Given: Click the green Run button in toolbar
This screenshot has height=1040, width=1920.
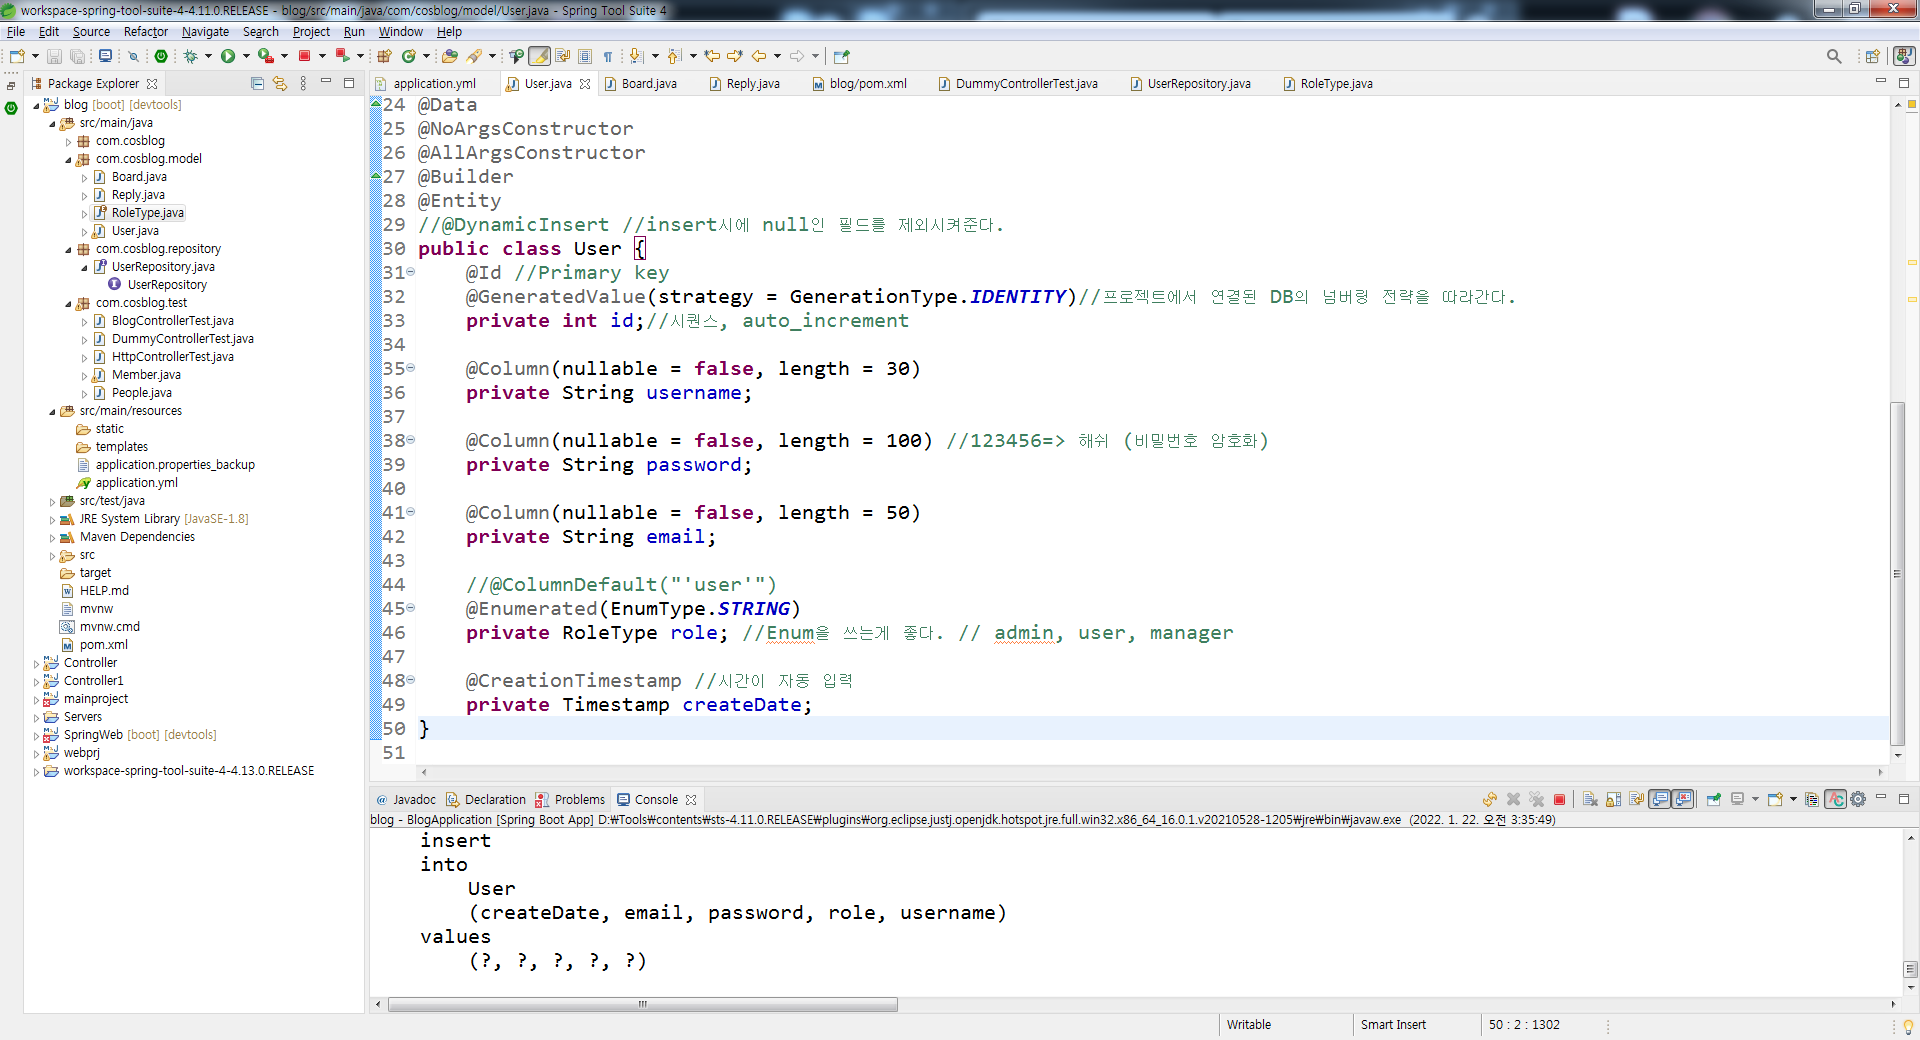Looking at the screenshot, I should pos(228,56).
